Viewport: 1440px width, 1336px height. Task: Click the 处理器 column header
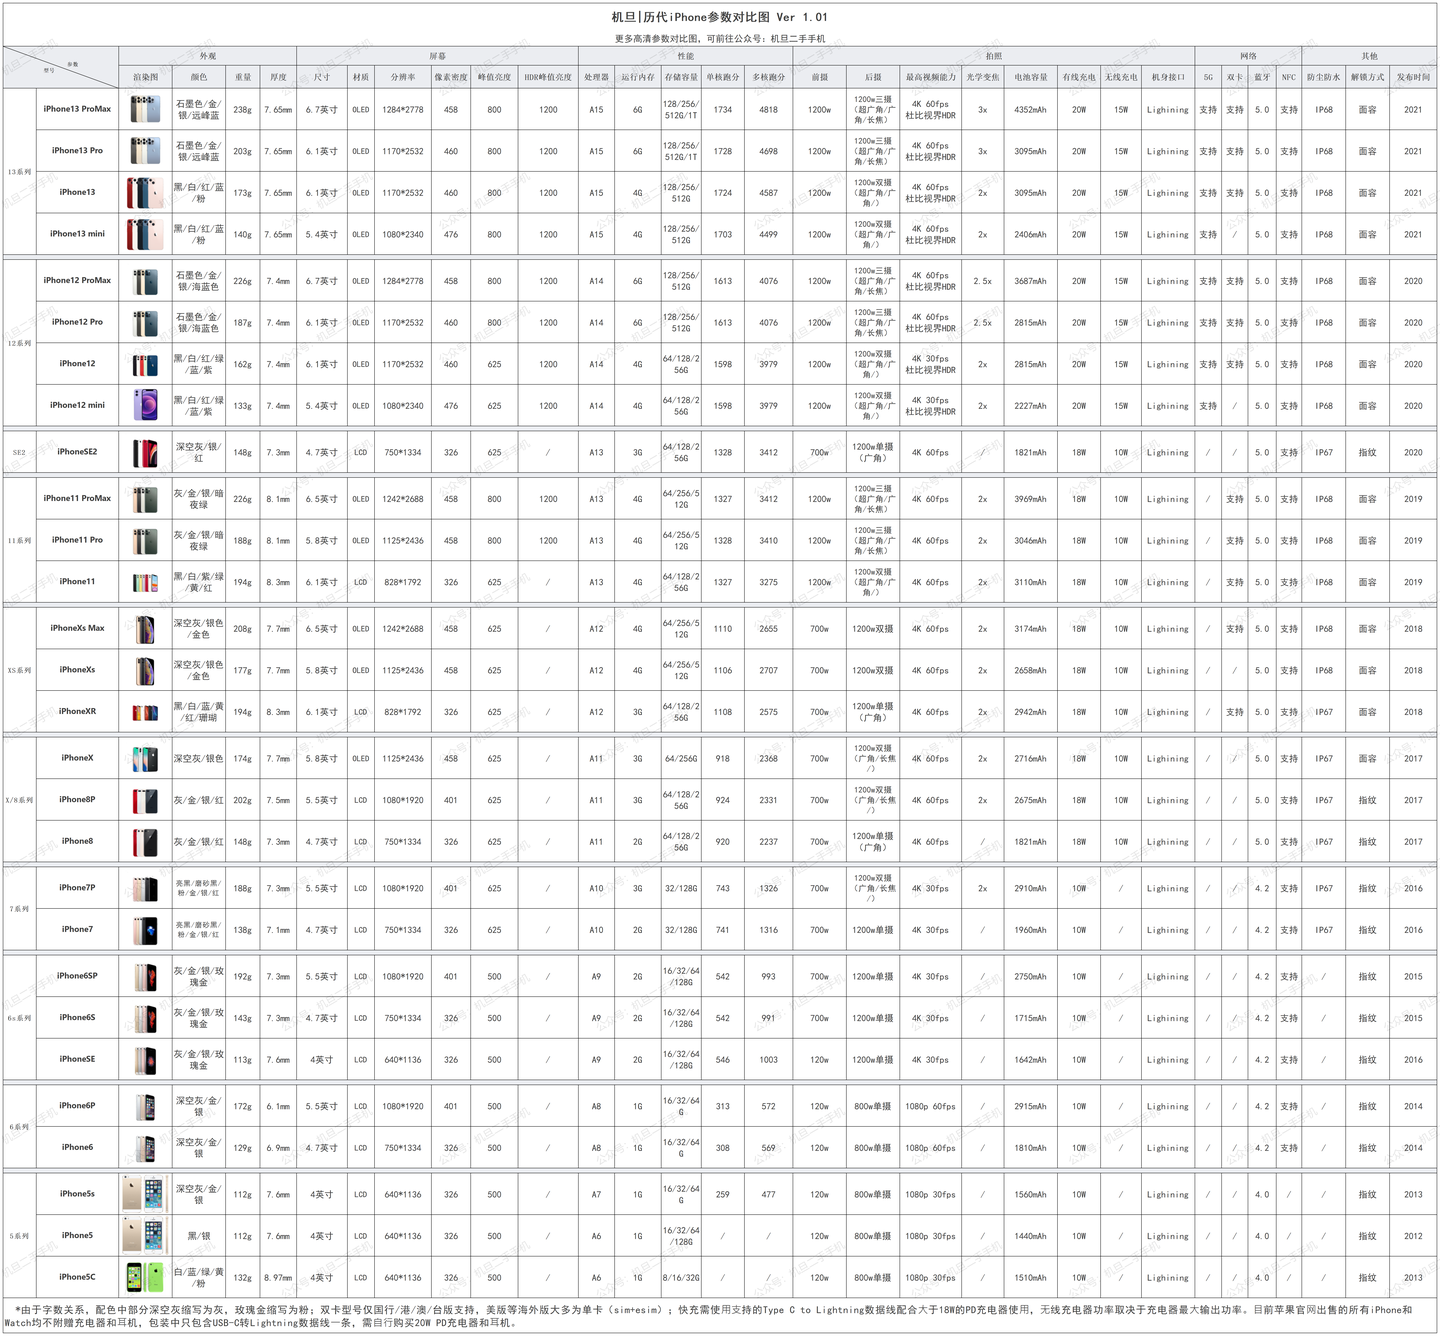(x=596, y=77)
